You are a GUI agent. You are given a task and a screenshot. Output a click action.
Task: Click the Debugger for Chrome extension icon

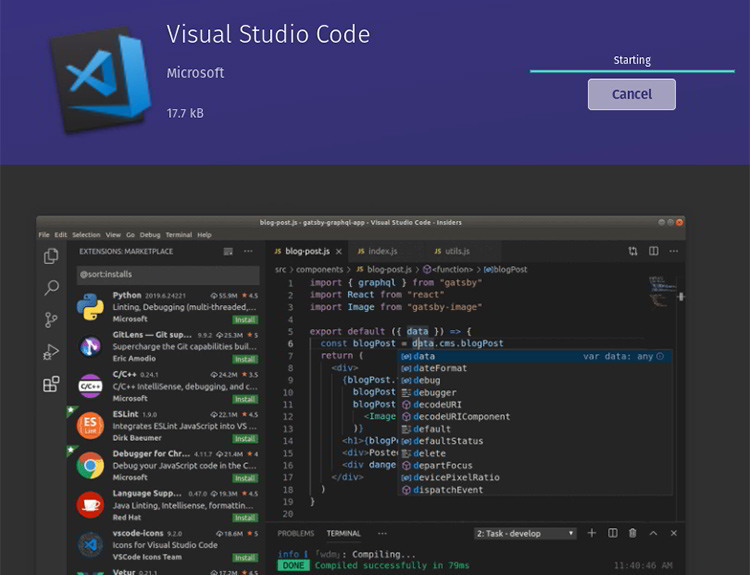click(x=90, y=465)
